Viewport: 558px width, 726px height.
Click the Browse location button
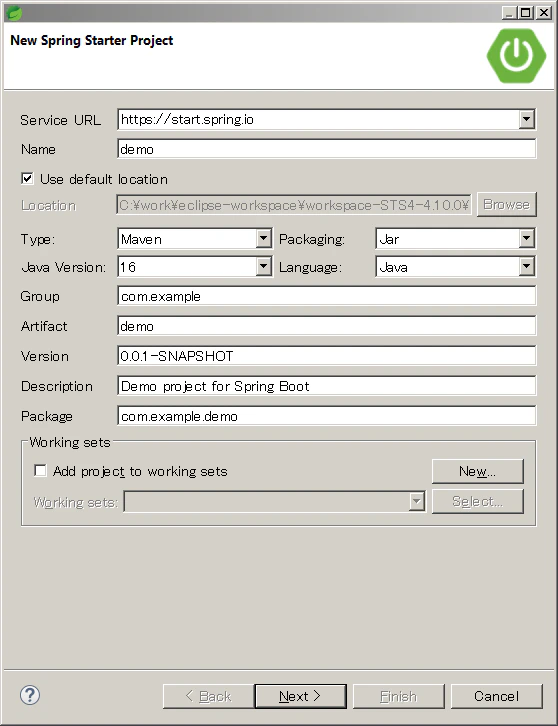pos(507,204)
